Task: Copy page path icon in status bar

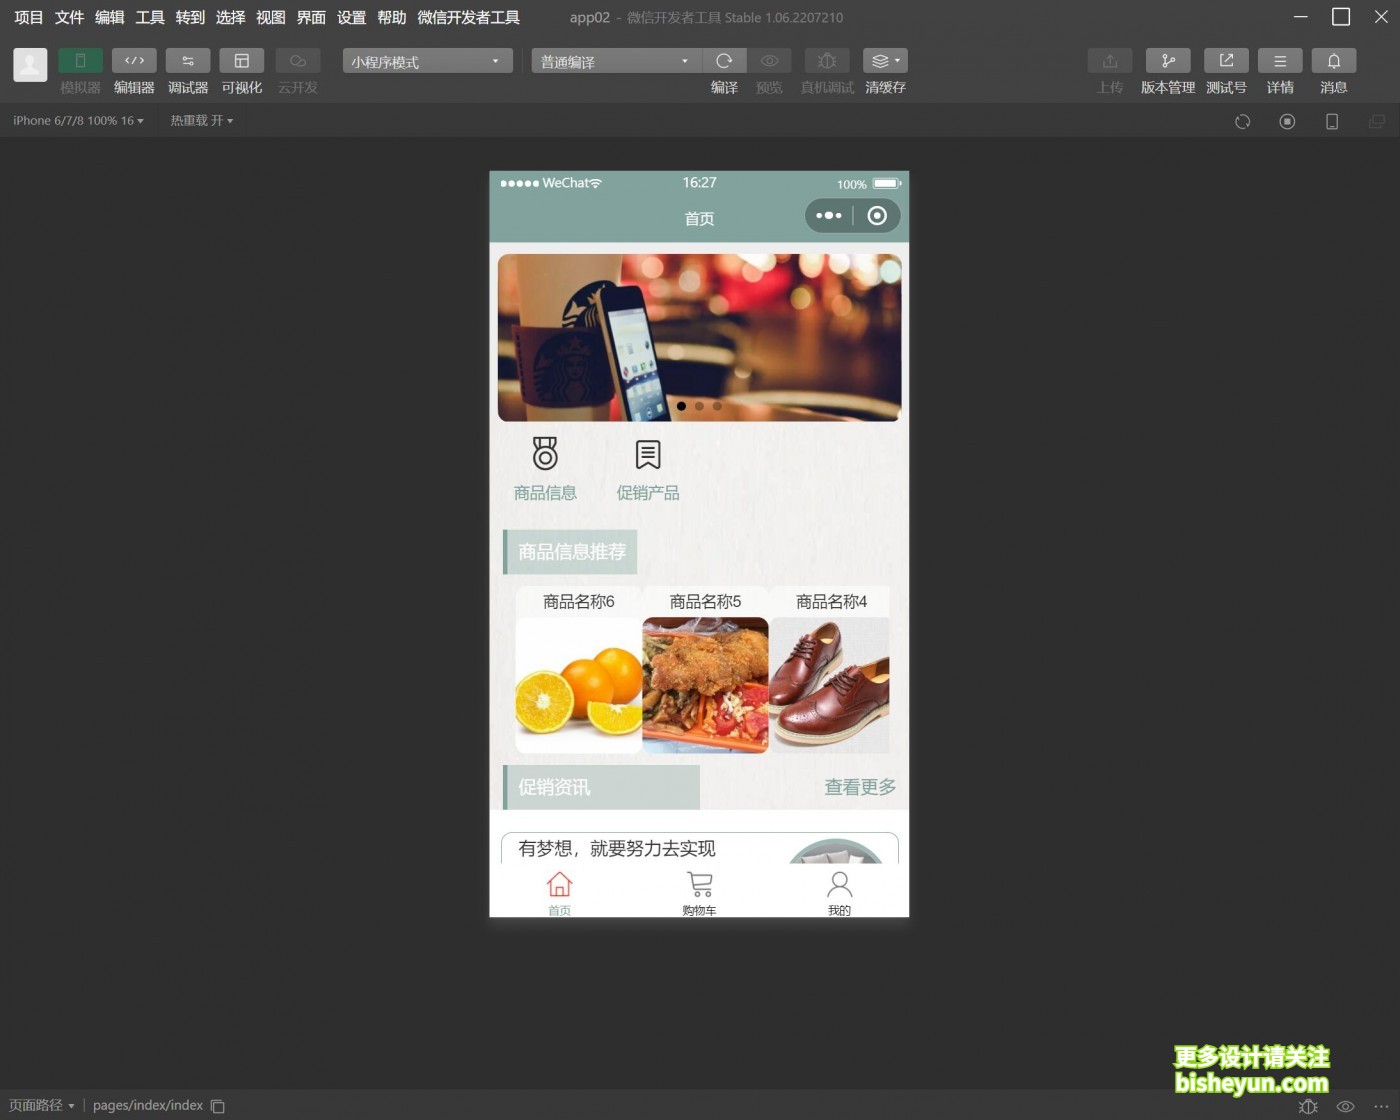Action: click(x=218, y=1106)
